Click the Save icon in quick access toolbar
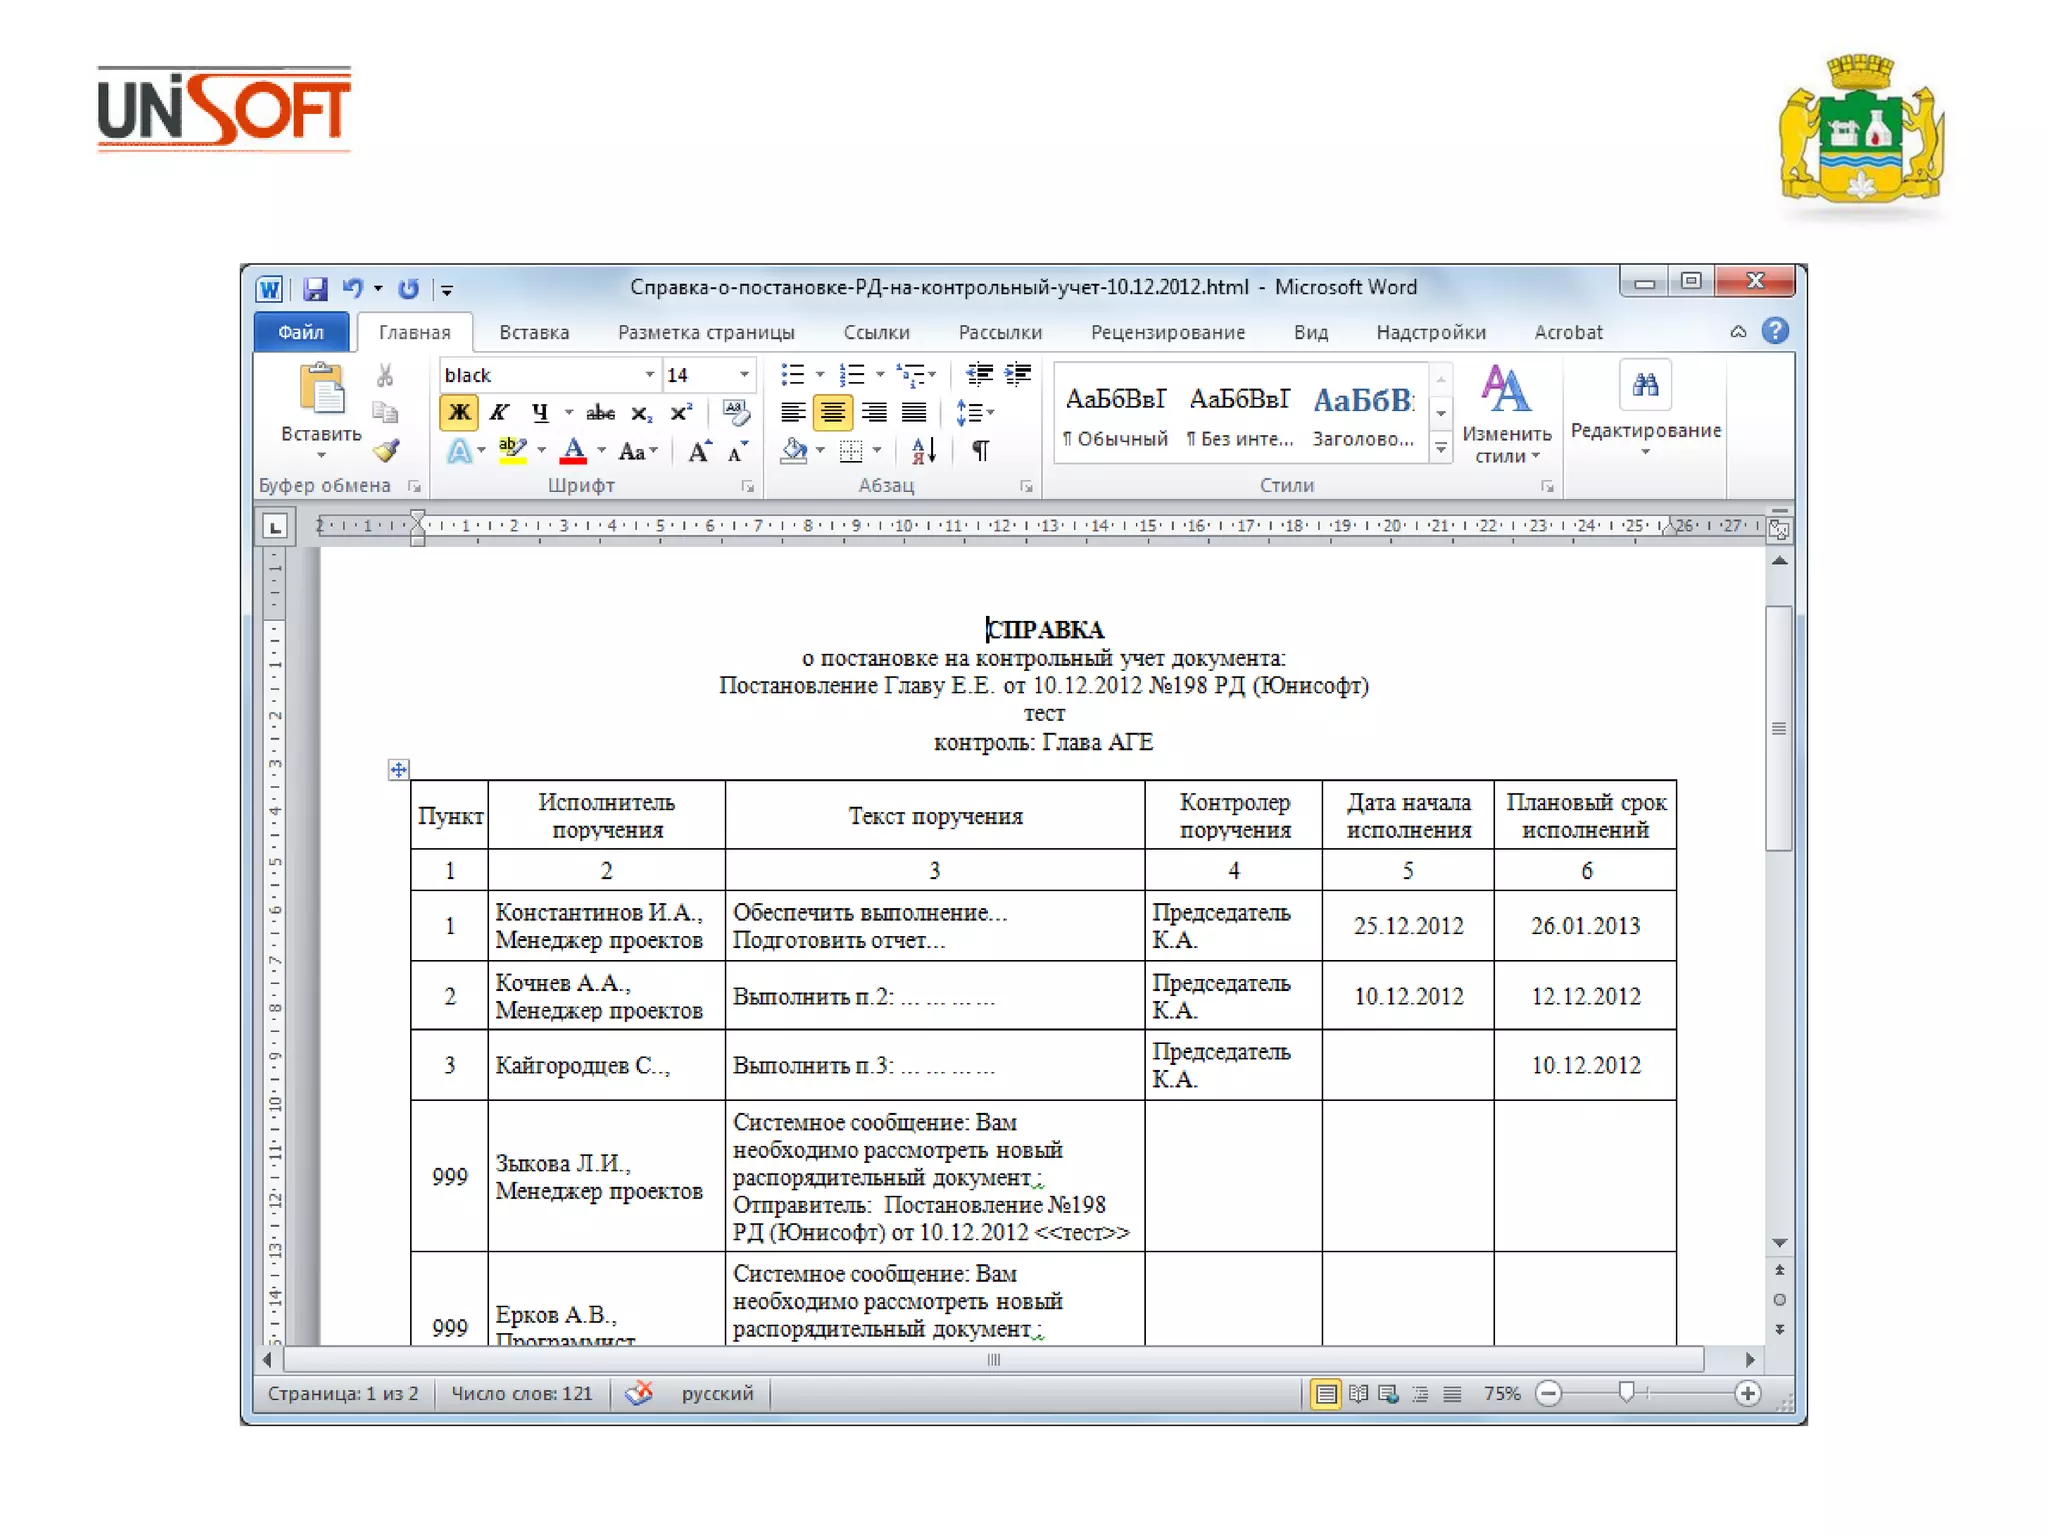Screen dimensions: 2048x1536 (315, 289)
